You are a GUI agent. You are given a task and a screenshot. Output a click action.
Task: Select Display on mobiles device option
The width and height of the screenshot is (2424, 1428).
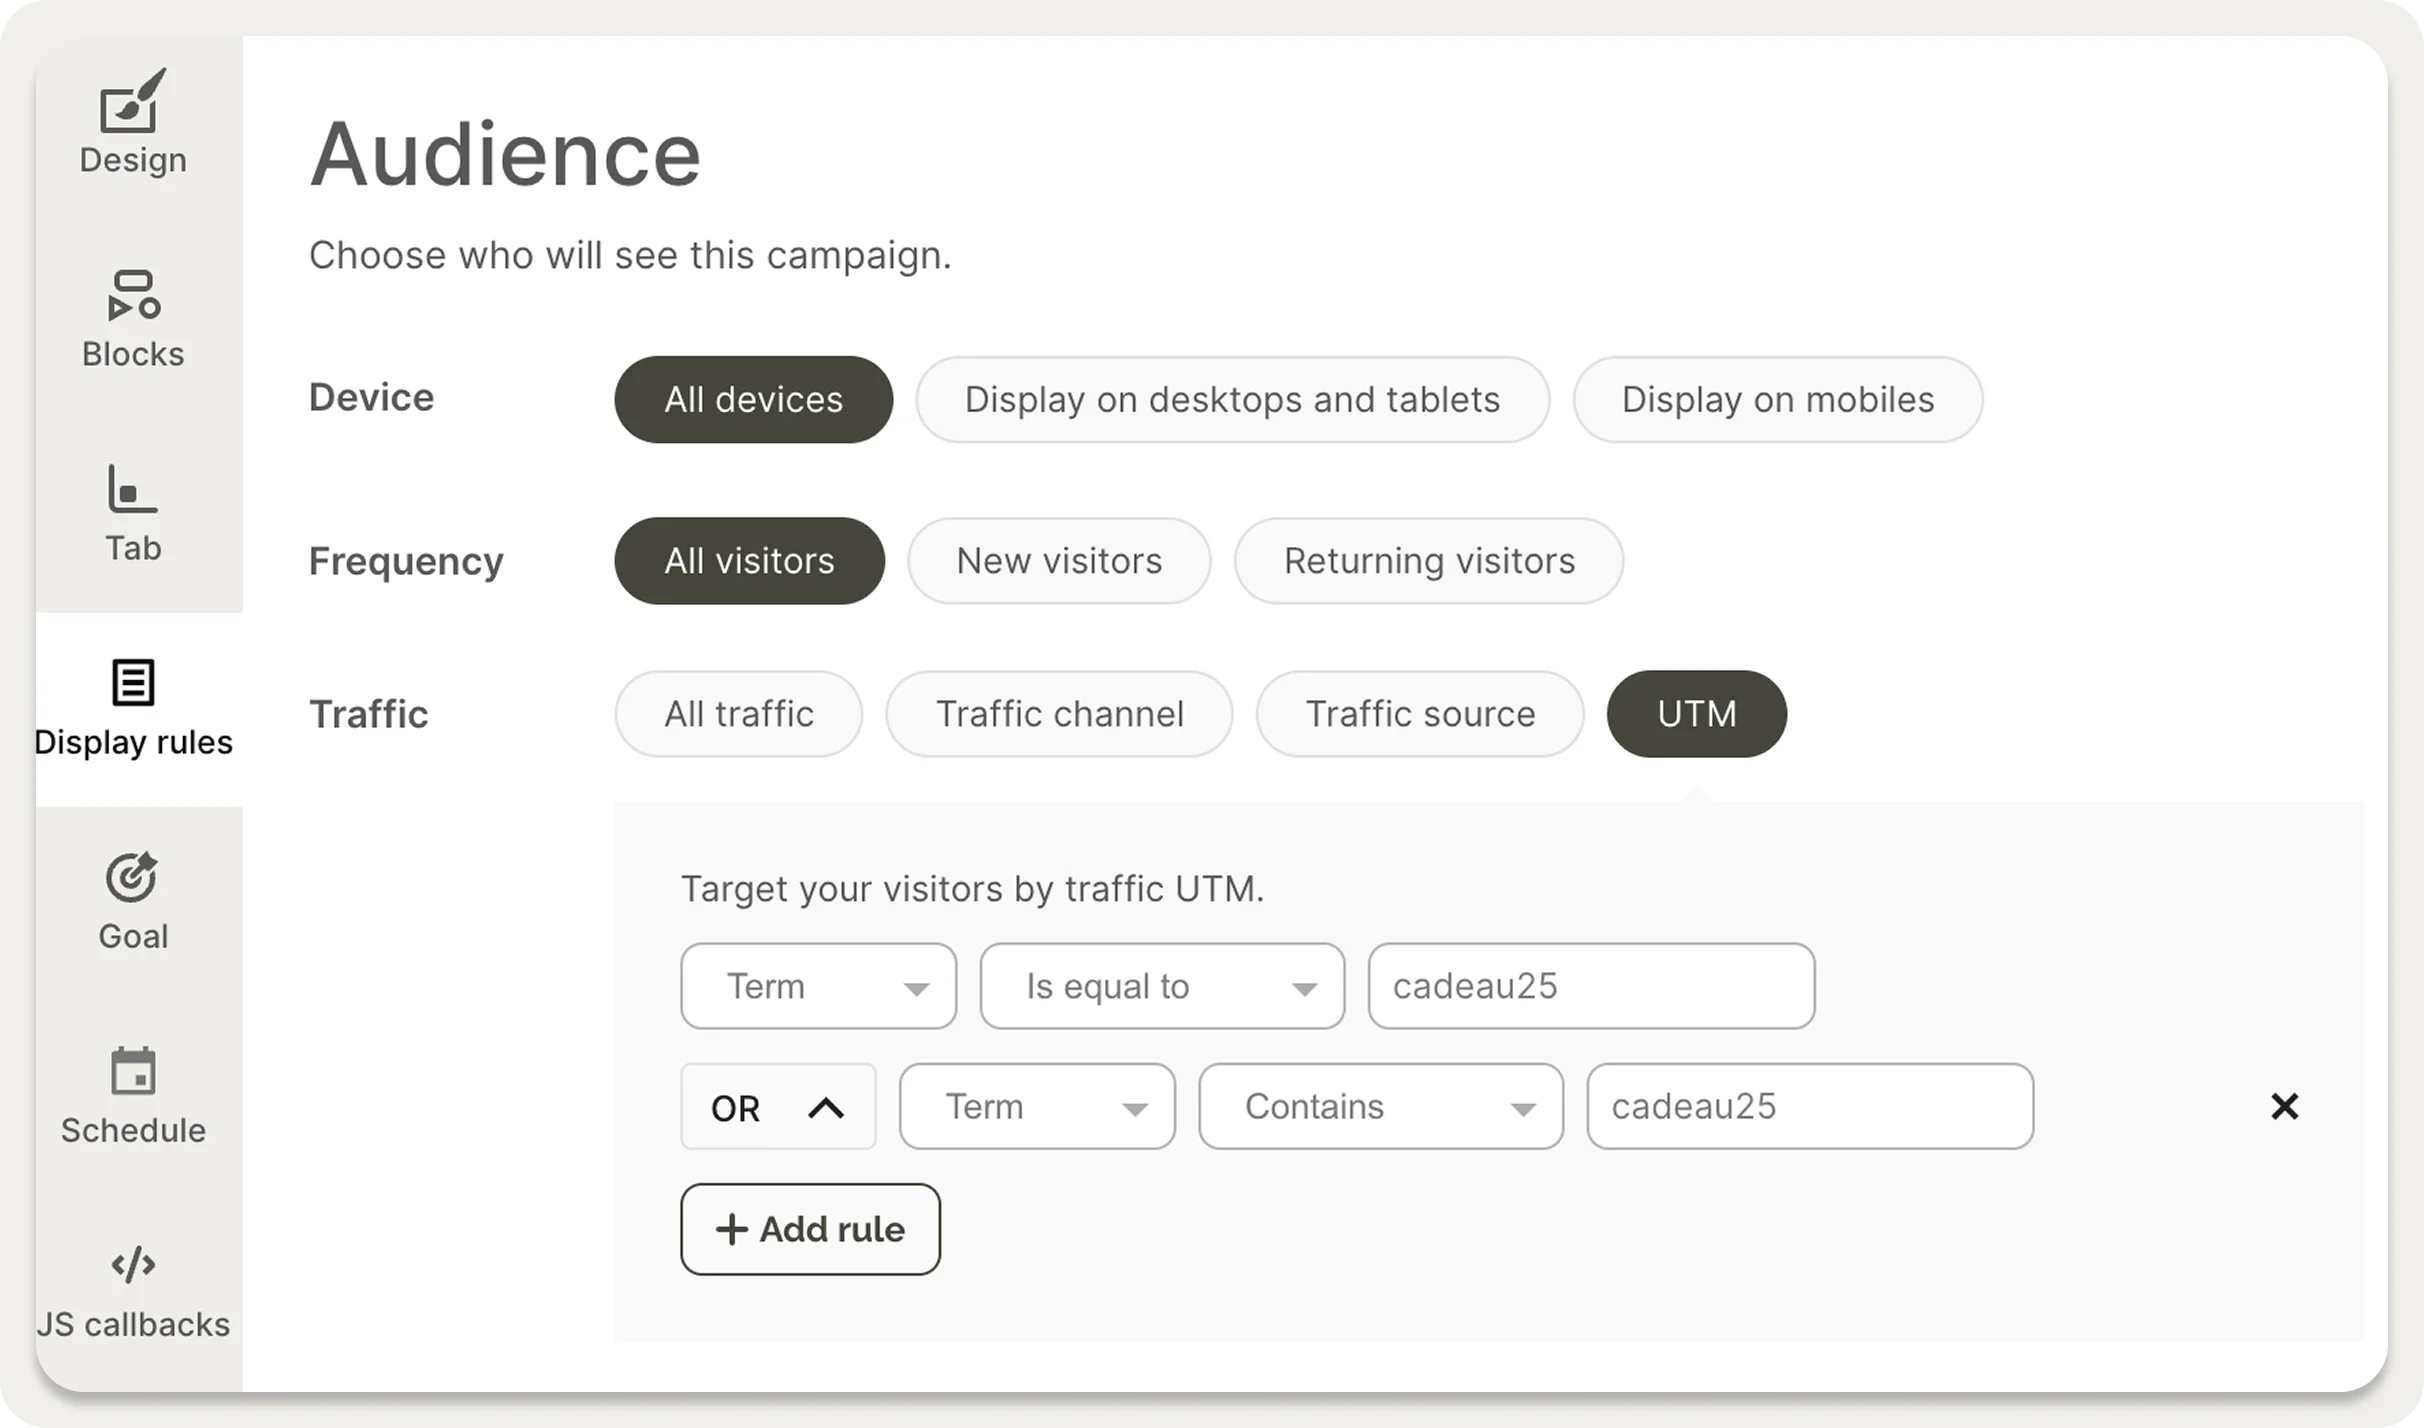pos(1777,399)
